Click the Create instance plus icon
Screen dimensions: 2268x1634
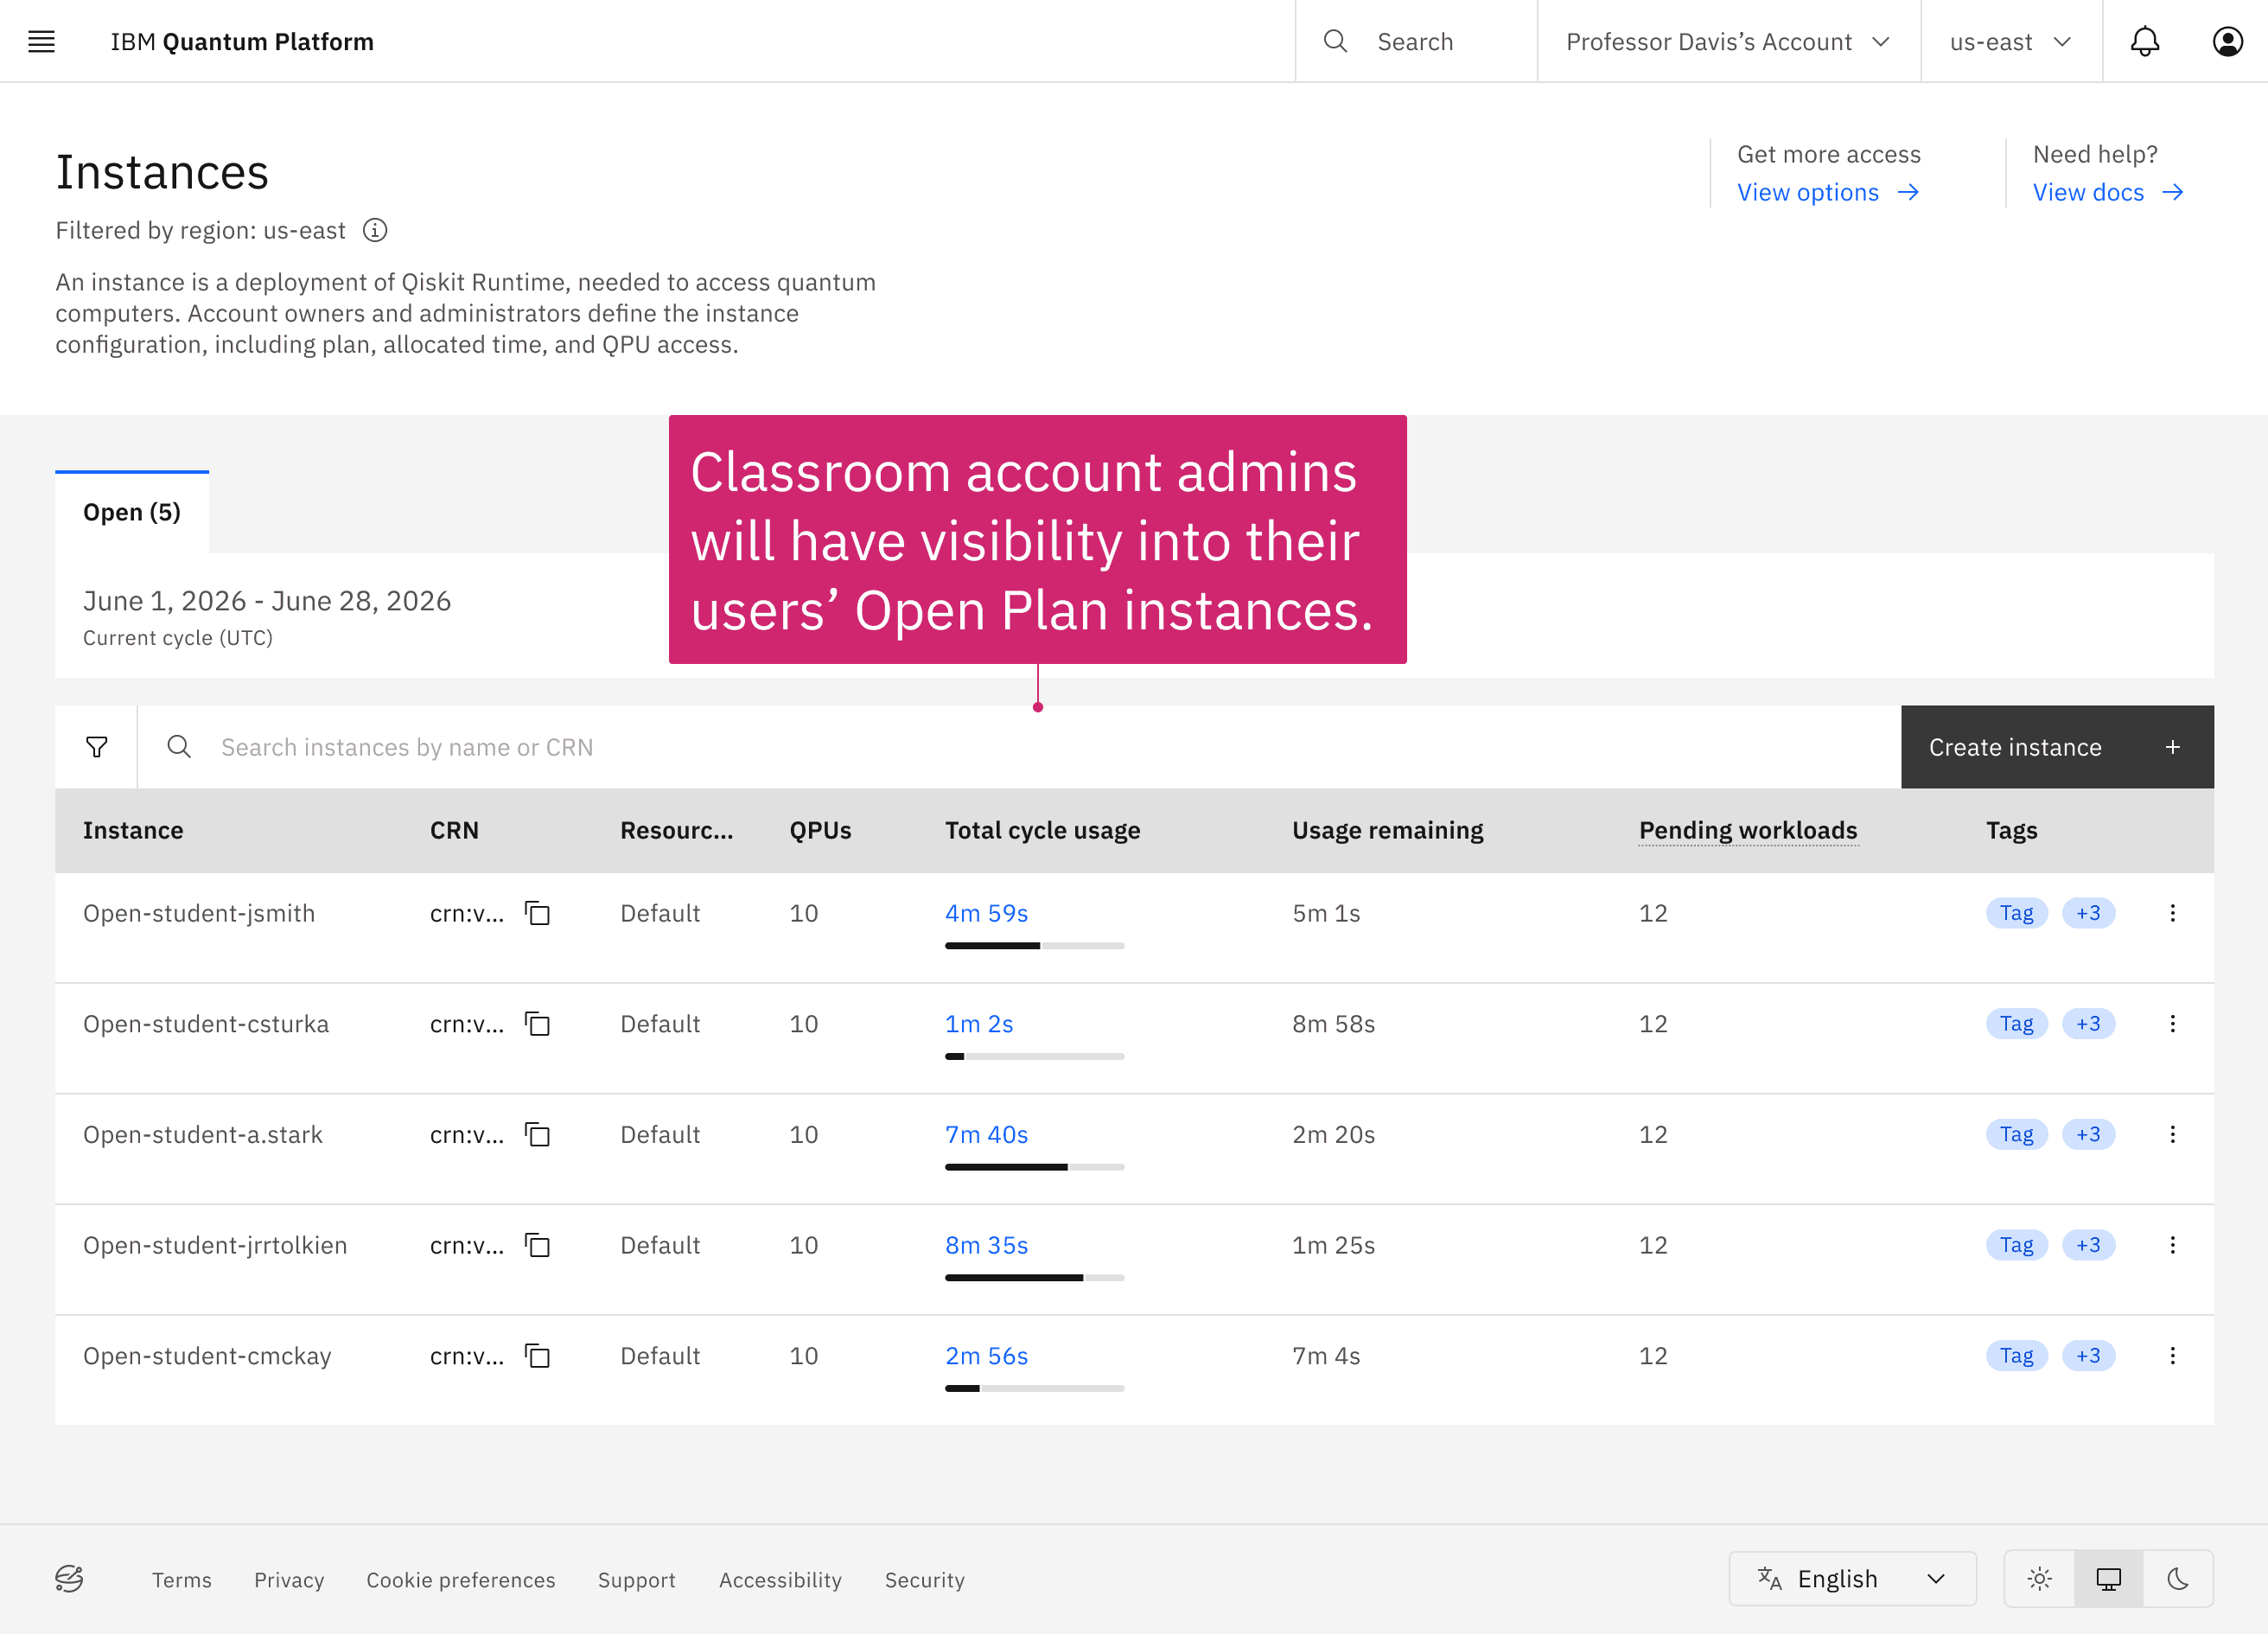2172,747
